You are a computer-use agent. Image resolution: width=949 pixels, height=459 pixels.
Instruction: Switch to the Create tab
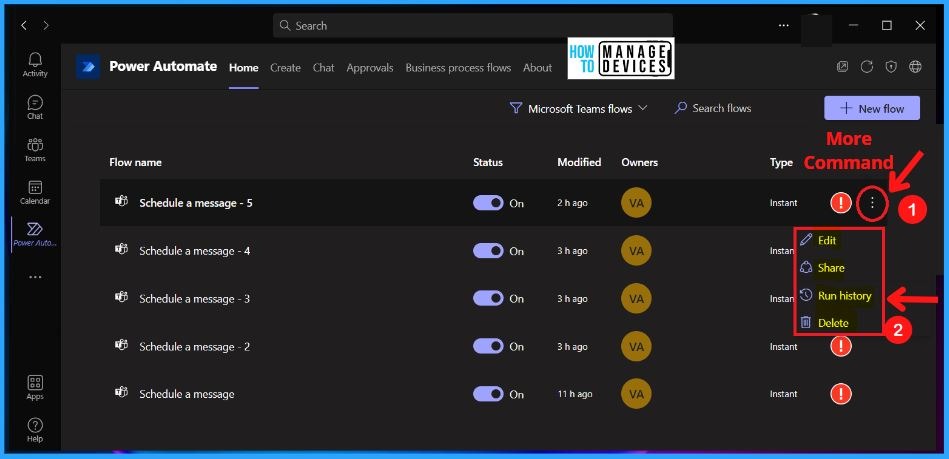[x=286, y=68]
